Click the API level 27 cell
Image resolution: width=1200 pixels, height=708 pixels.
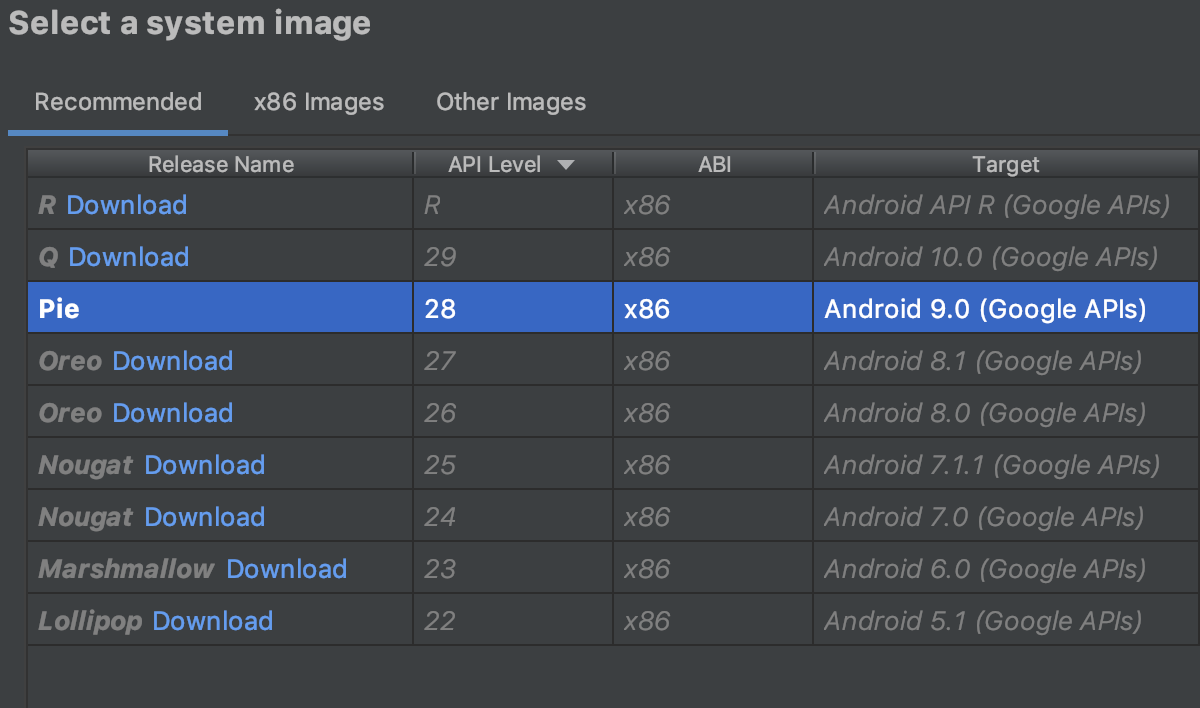coord(513,361)
